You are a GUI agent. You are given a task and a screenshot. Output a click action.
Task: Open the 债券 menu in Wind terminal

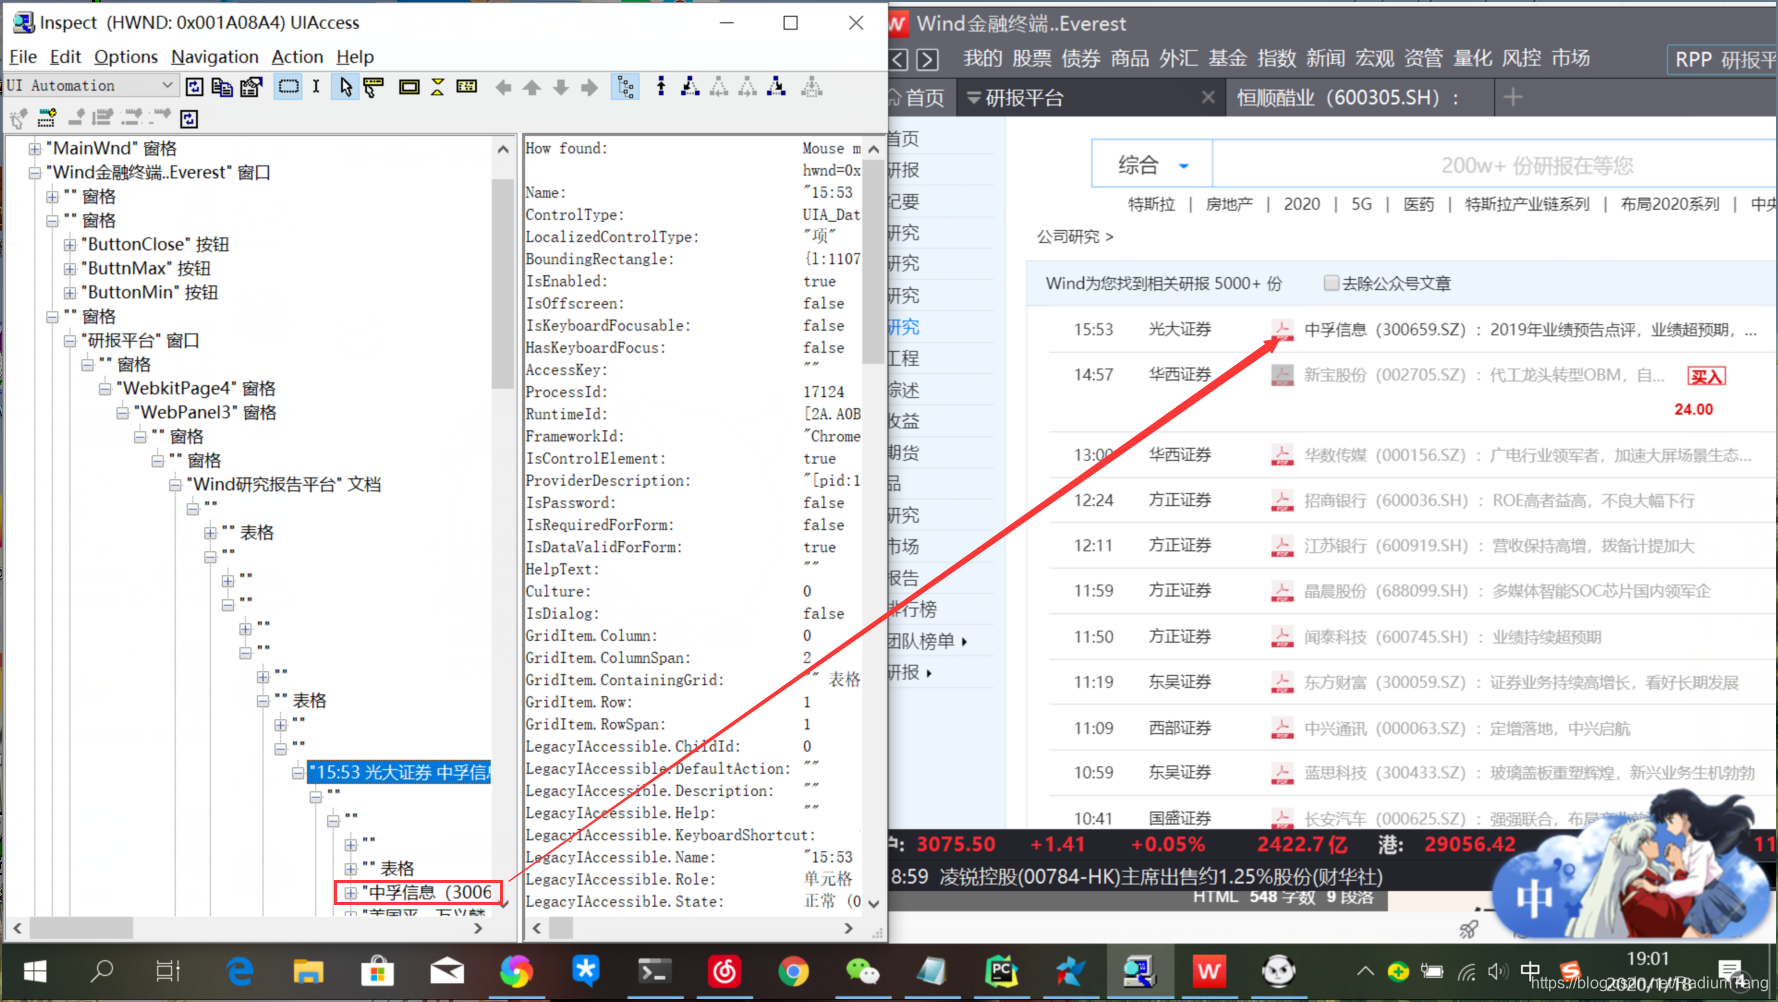pos(1080,58)
